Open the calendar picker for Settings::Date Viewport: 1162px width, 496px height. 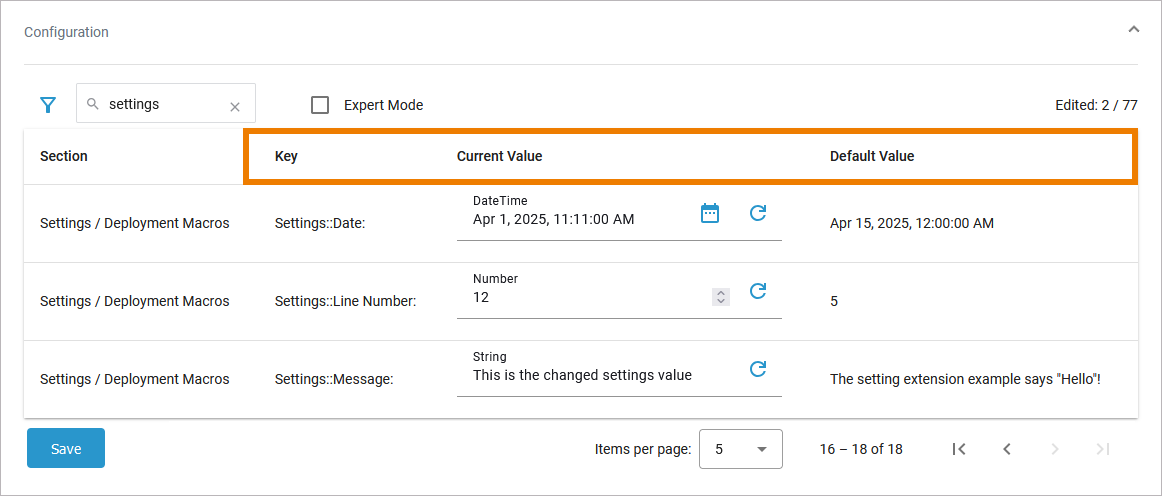pos(710,213)
